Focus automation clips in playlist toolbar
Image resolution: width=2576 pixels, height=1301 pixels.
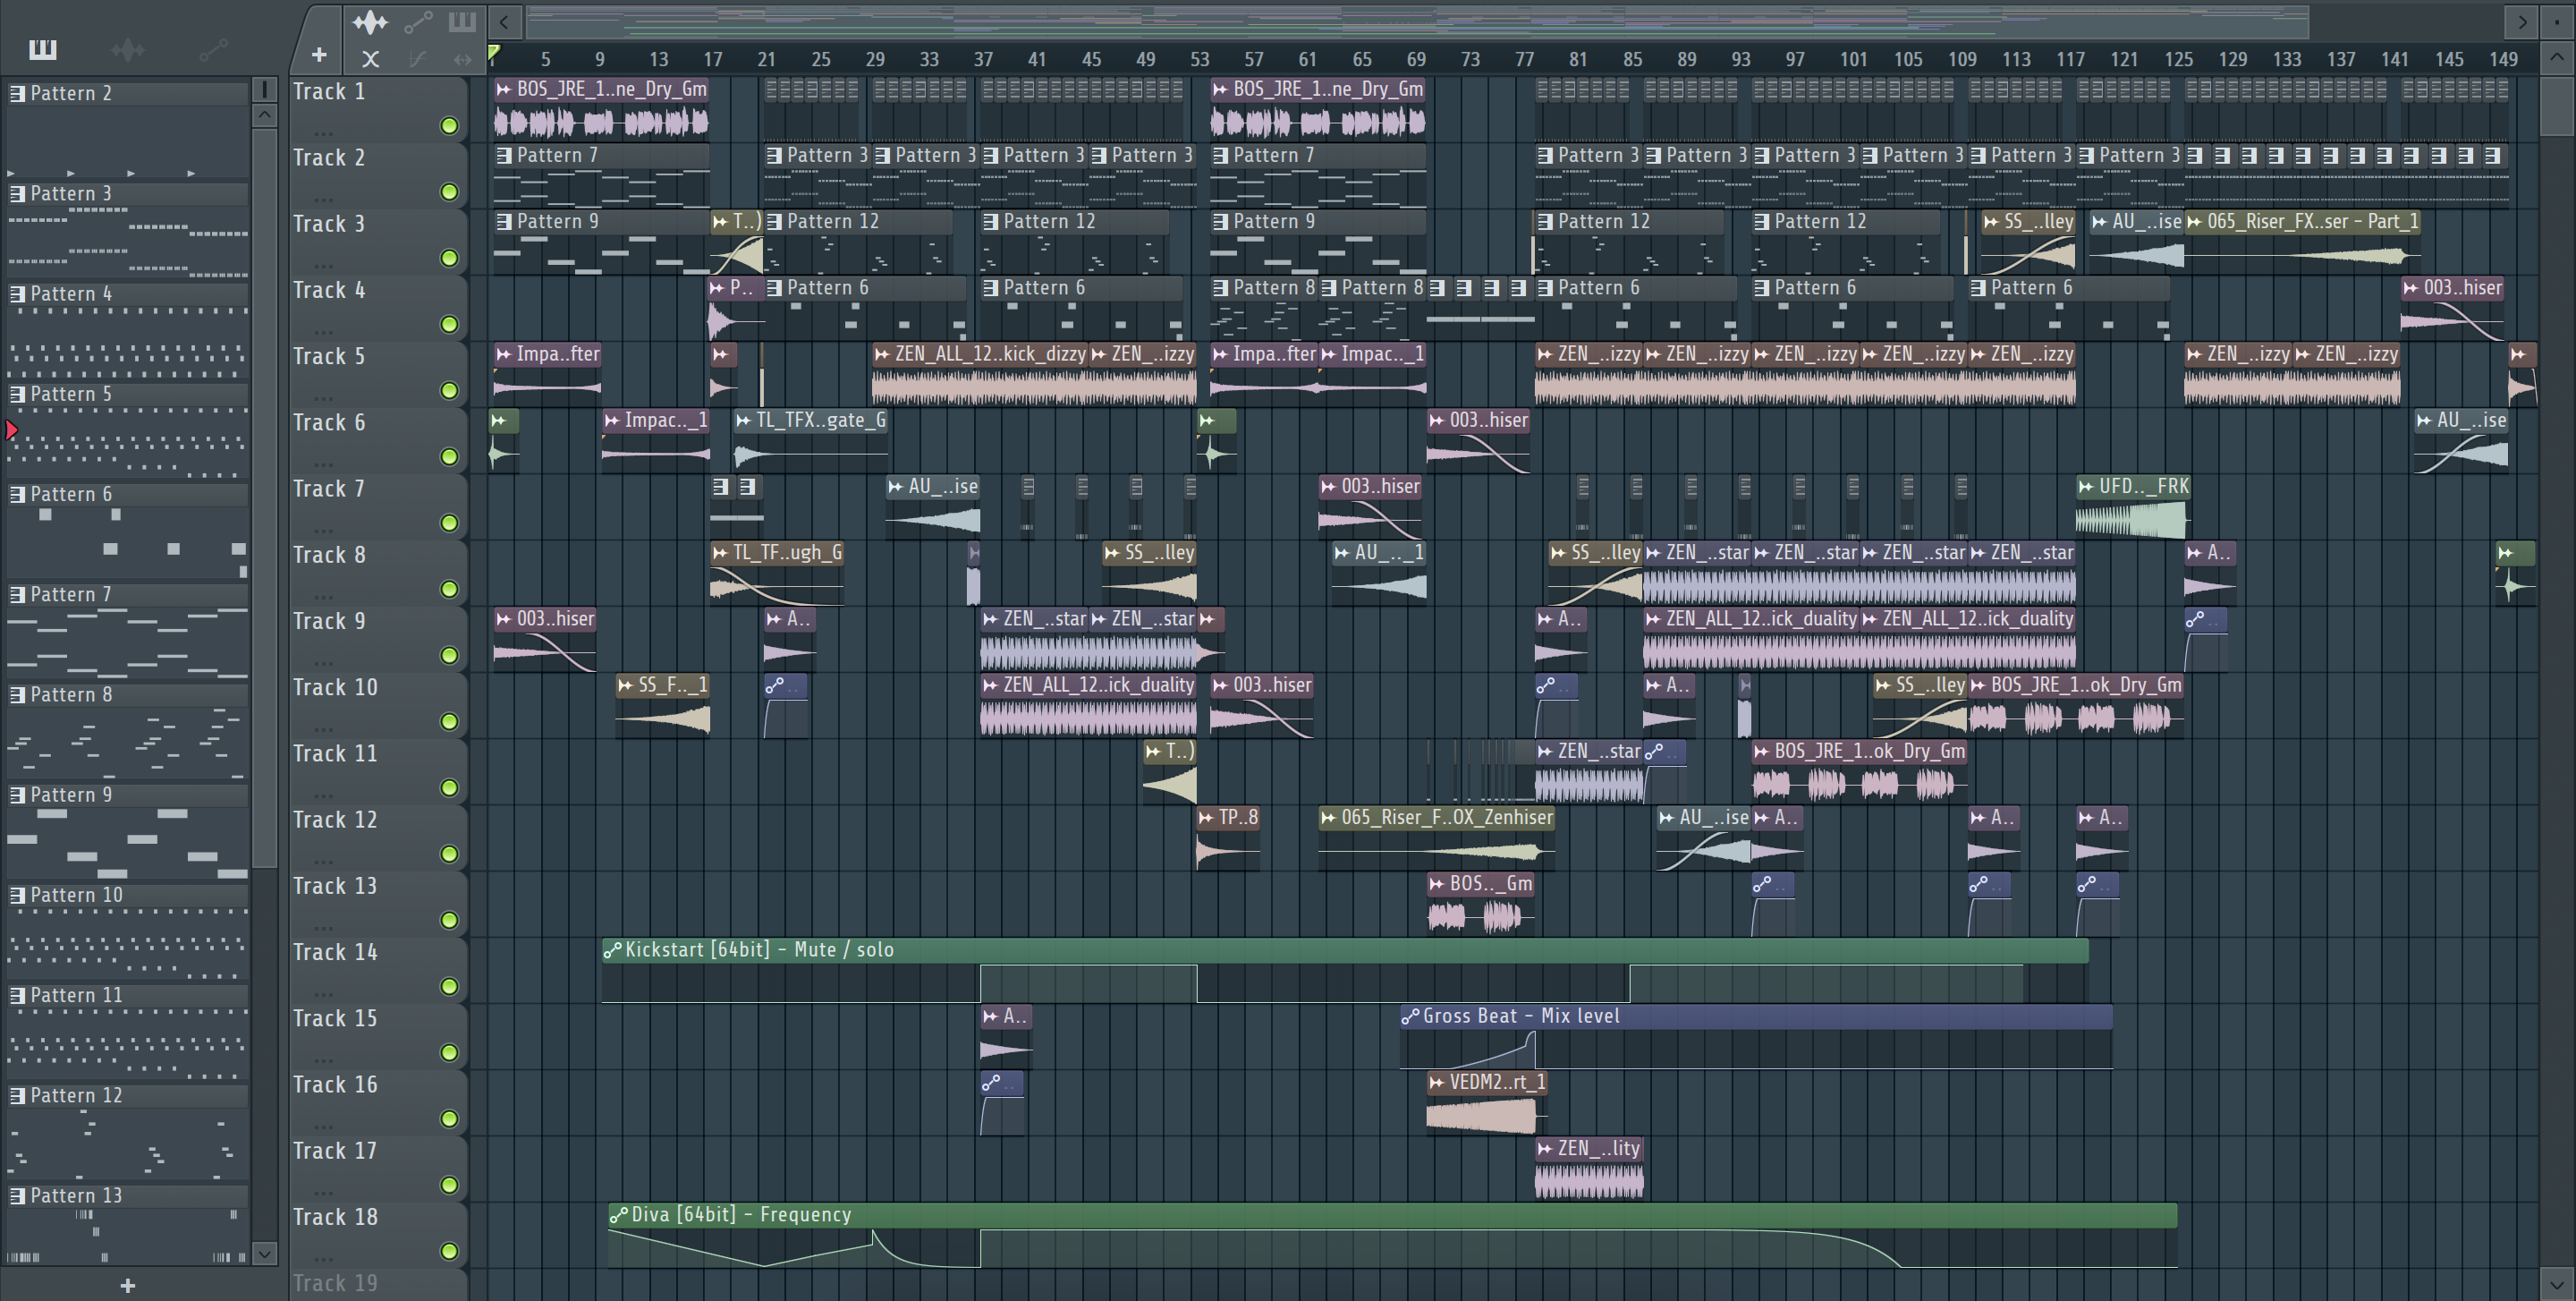(418, 21)
